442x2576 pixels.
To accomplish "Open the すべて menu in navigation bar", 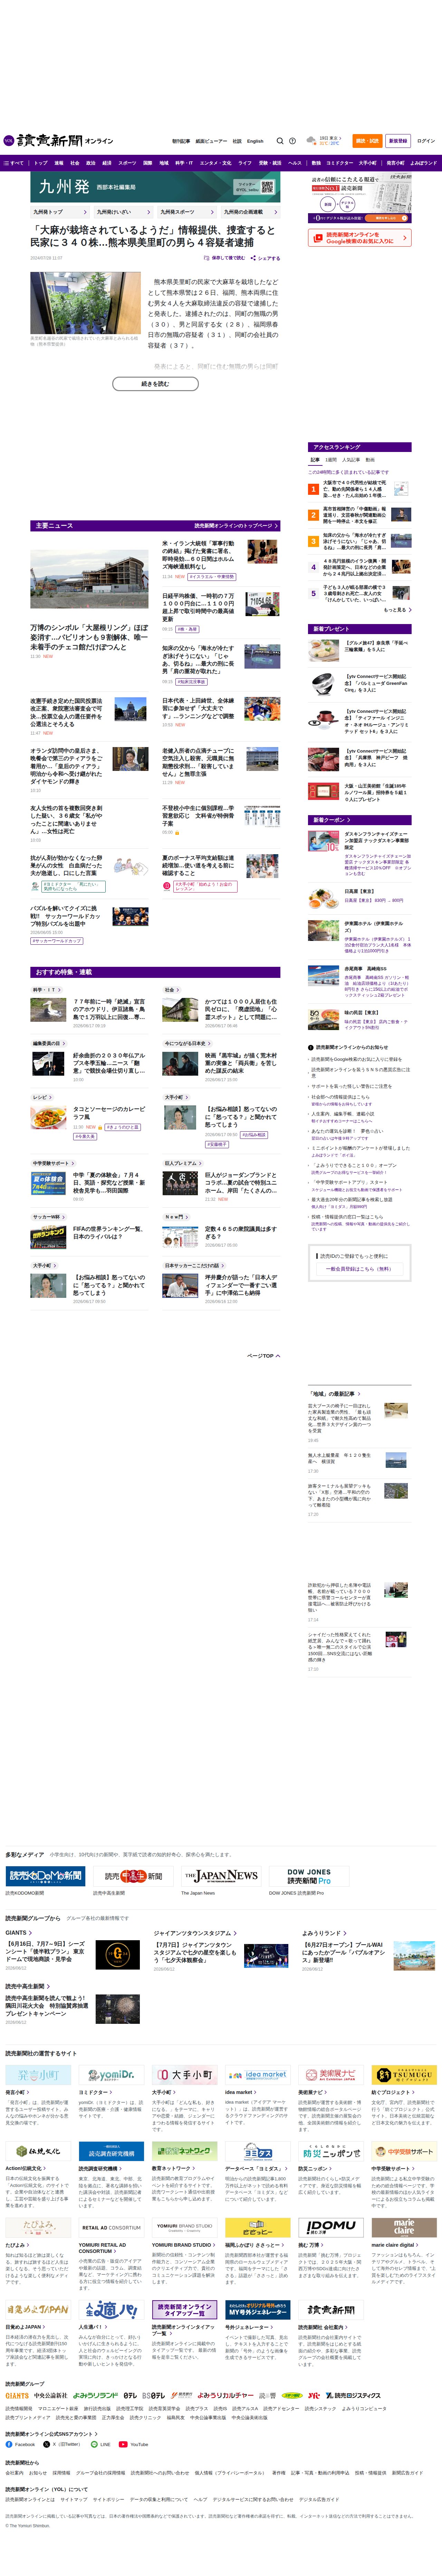I will pos(14,163).
